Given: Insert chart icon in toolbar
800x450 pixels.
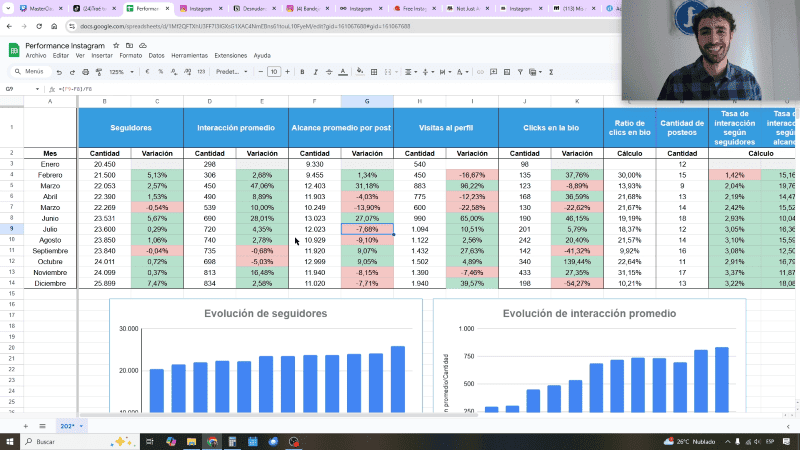Looking at the screenshot, I should (507, 72).
